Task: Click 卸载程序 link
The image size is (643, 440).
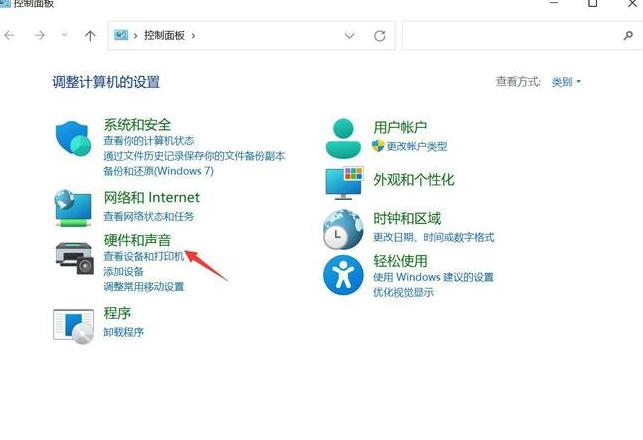Action: tap(123, 332)
